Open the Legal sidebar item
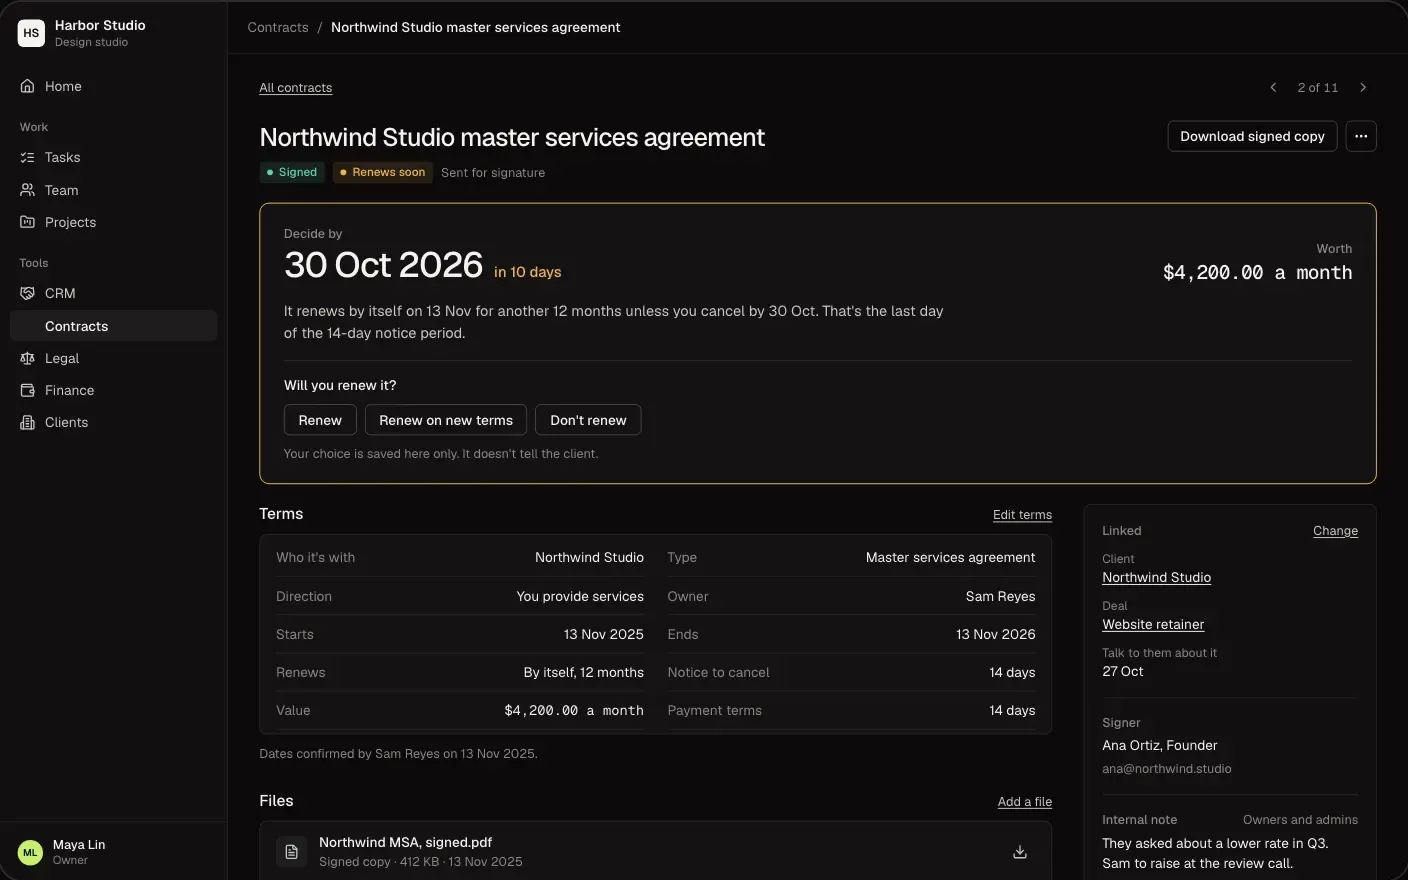 coord(113,358)
